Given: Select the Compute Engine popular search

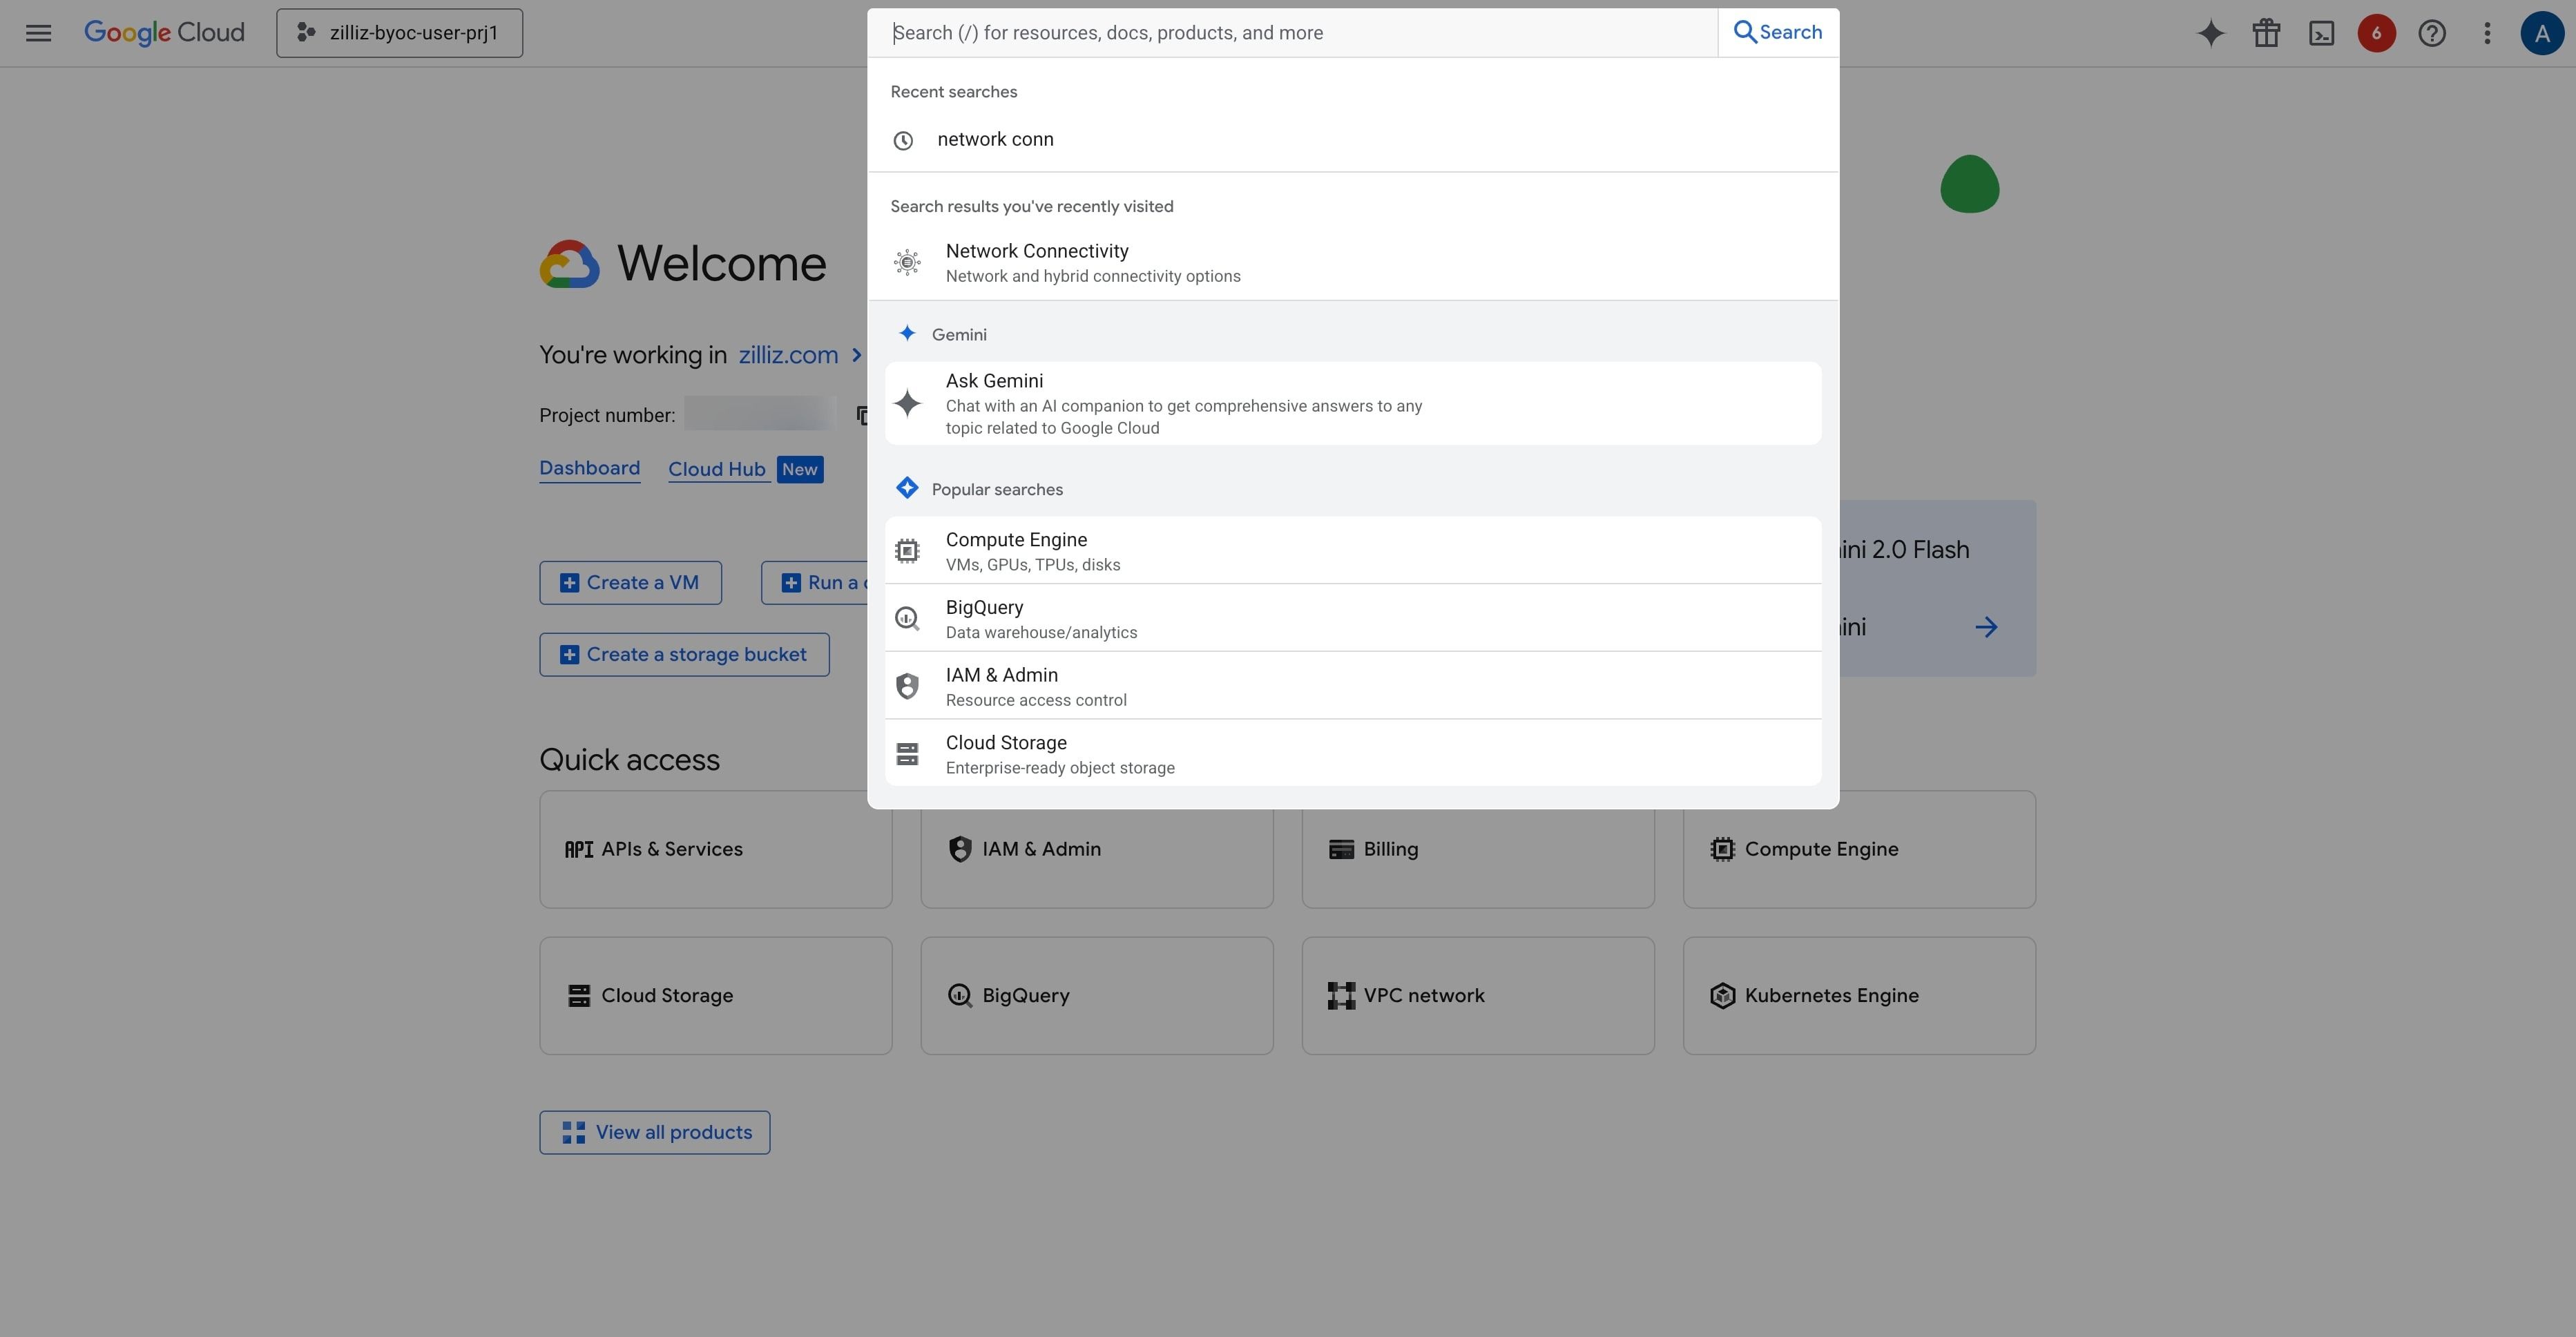Looking at the screenshot, I should pyautogui.click(x=1353, y=551).
